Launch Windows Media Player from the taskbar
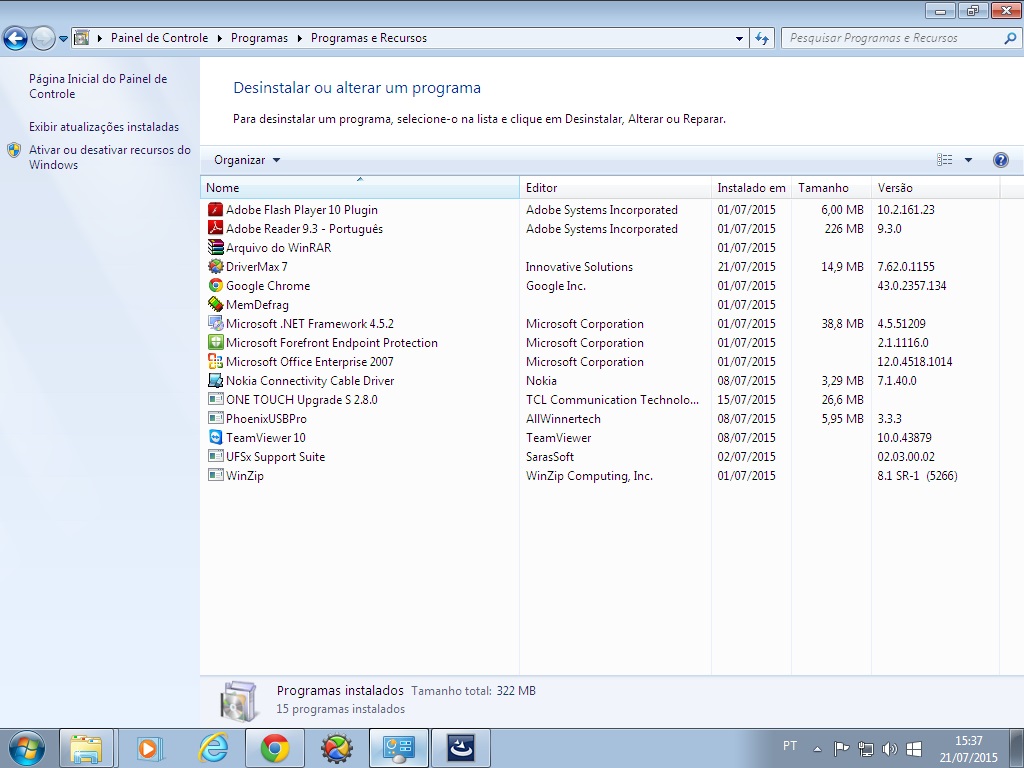The image size is (1024, 768). [x=149, y=748]
